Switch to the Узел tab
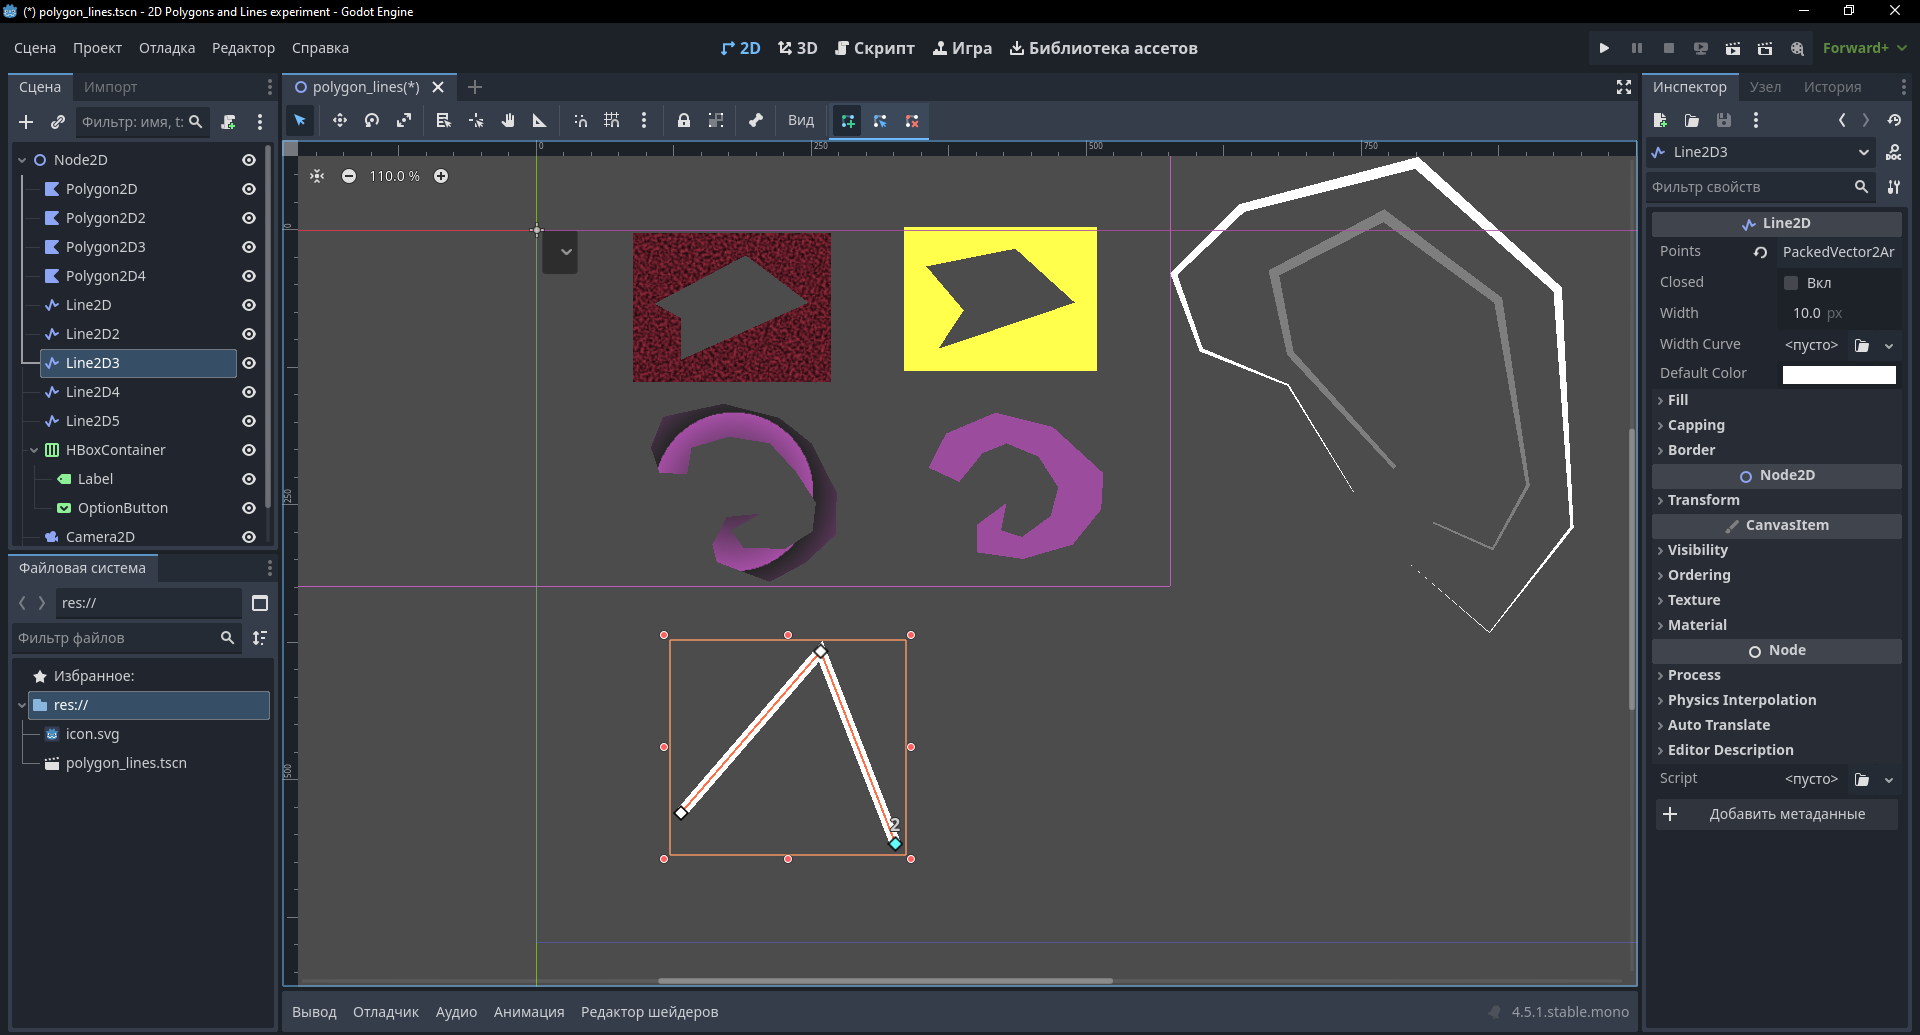Image resolution: width=1920 pixels, height=1035 pixels. (x=1765, y=87)
